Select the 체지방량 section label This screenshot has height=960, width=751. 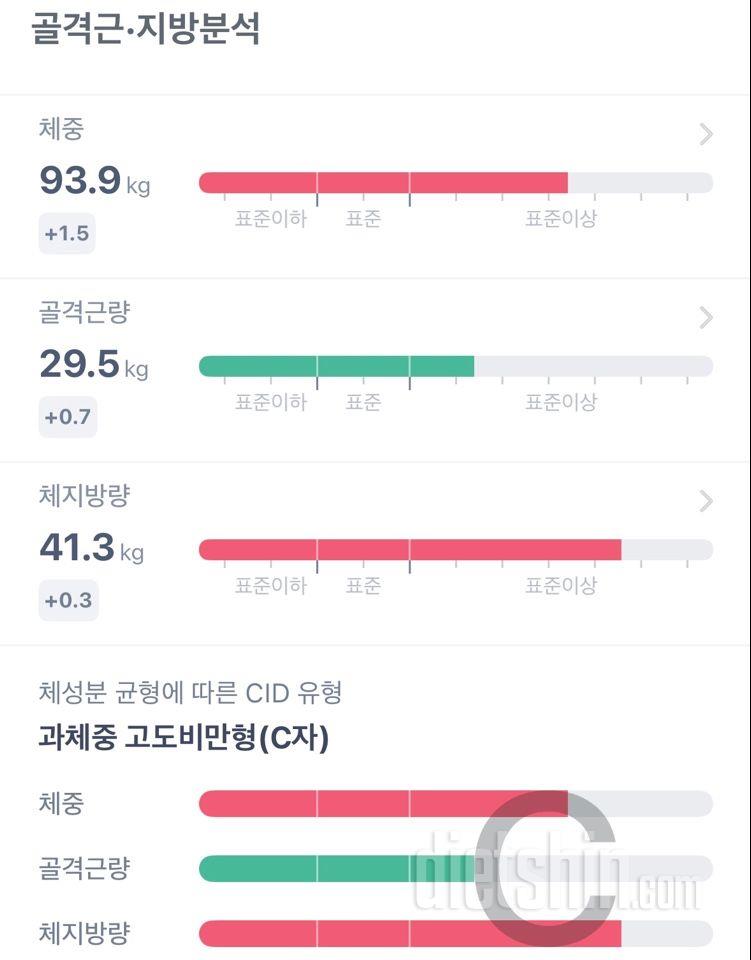[84, 495]
